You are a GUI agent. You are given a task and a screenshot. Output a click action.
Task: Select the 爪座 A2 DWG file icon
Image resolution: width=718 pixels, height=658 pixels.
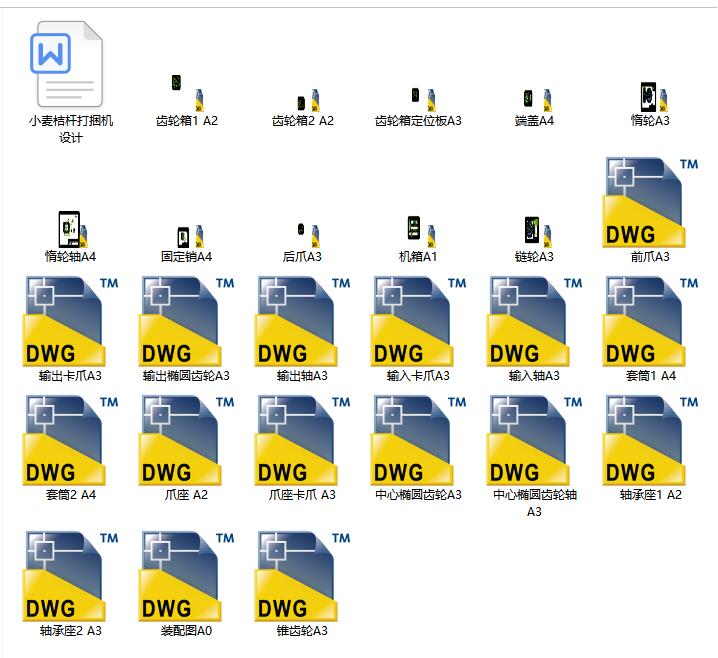[186, 440]
